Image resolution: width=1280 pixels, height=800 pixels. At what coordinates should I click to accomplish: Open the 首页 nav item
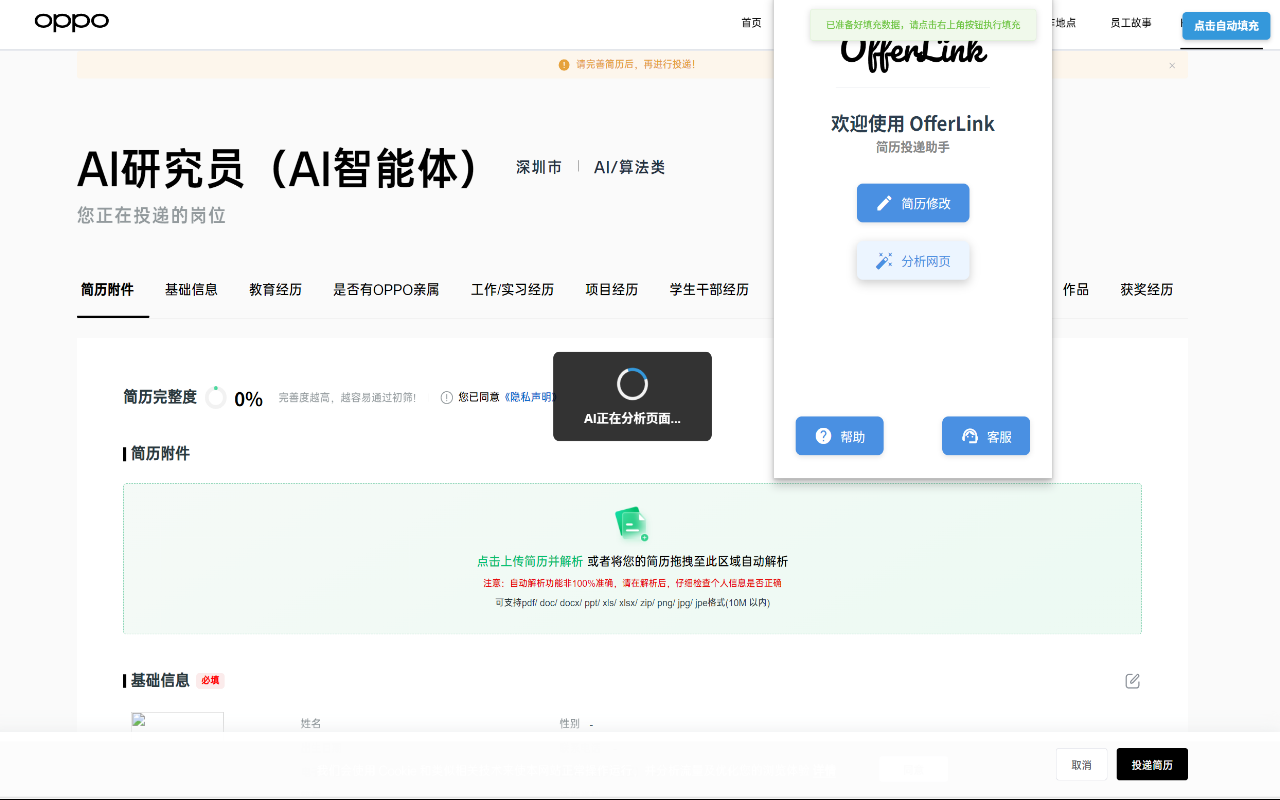click(x=751, y=23)
